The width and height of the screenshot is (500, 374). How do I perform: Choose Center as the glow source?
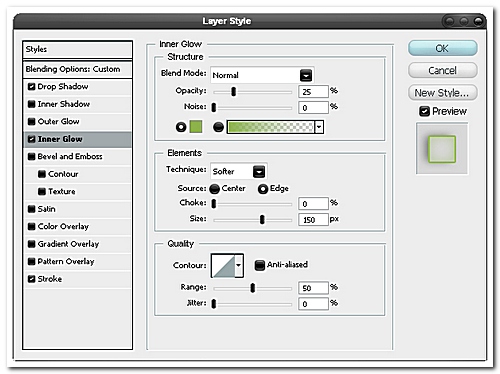[215, 189]
